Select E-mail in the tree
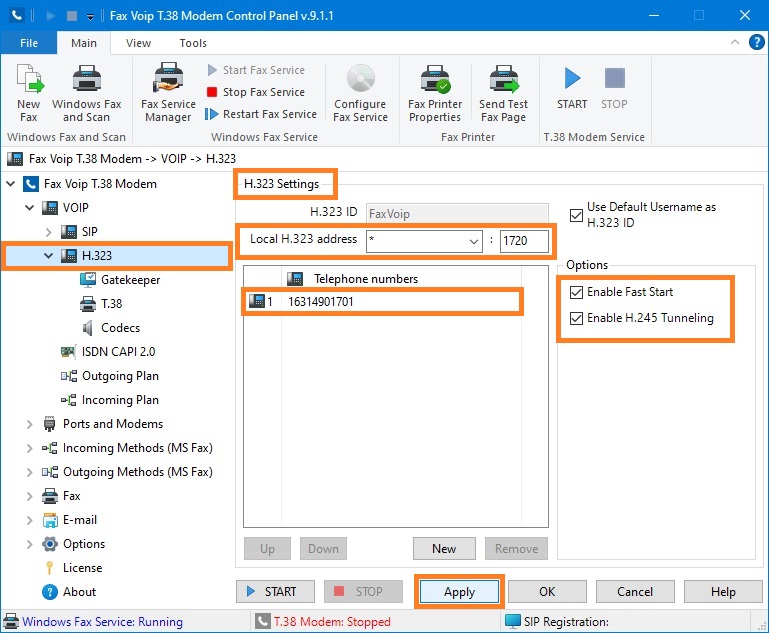 pos(79,520)
